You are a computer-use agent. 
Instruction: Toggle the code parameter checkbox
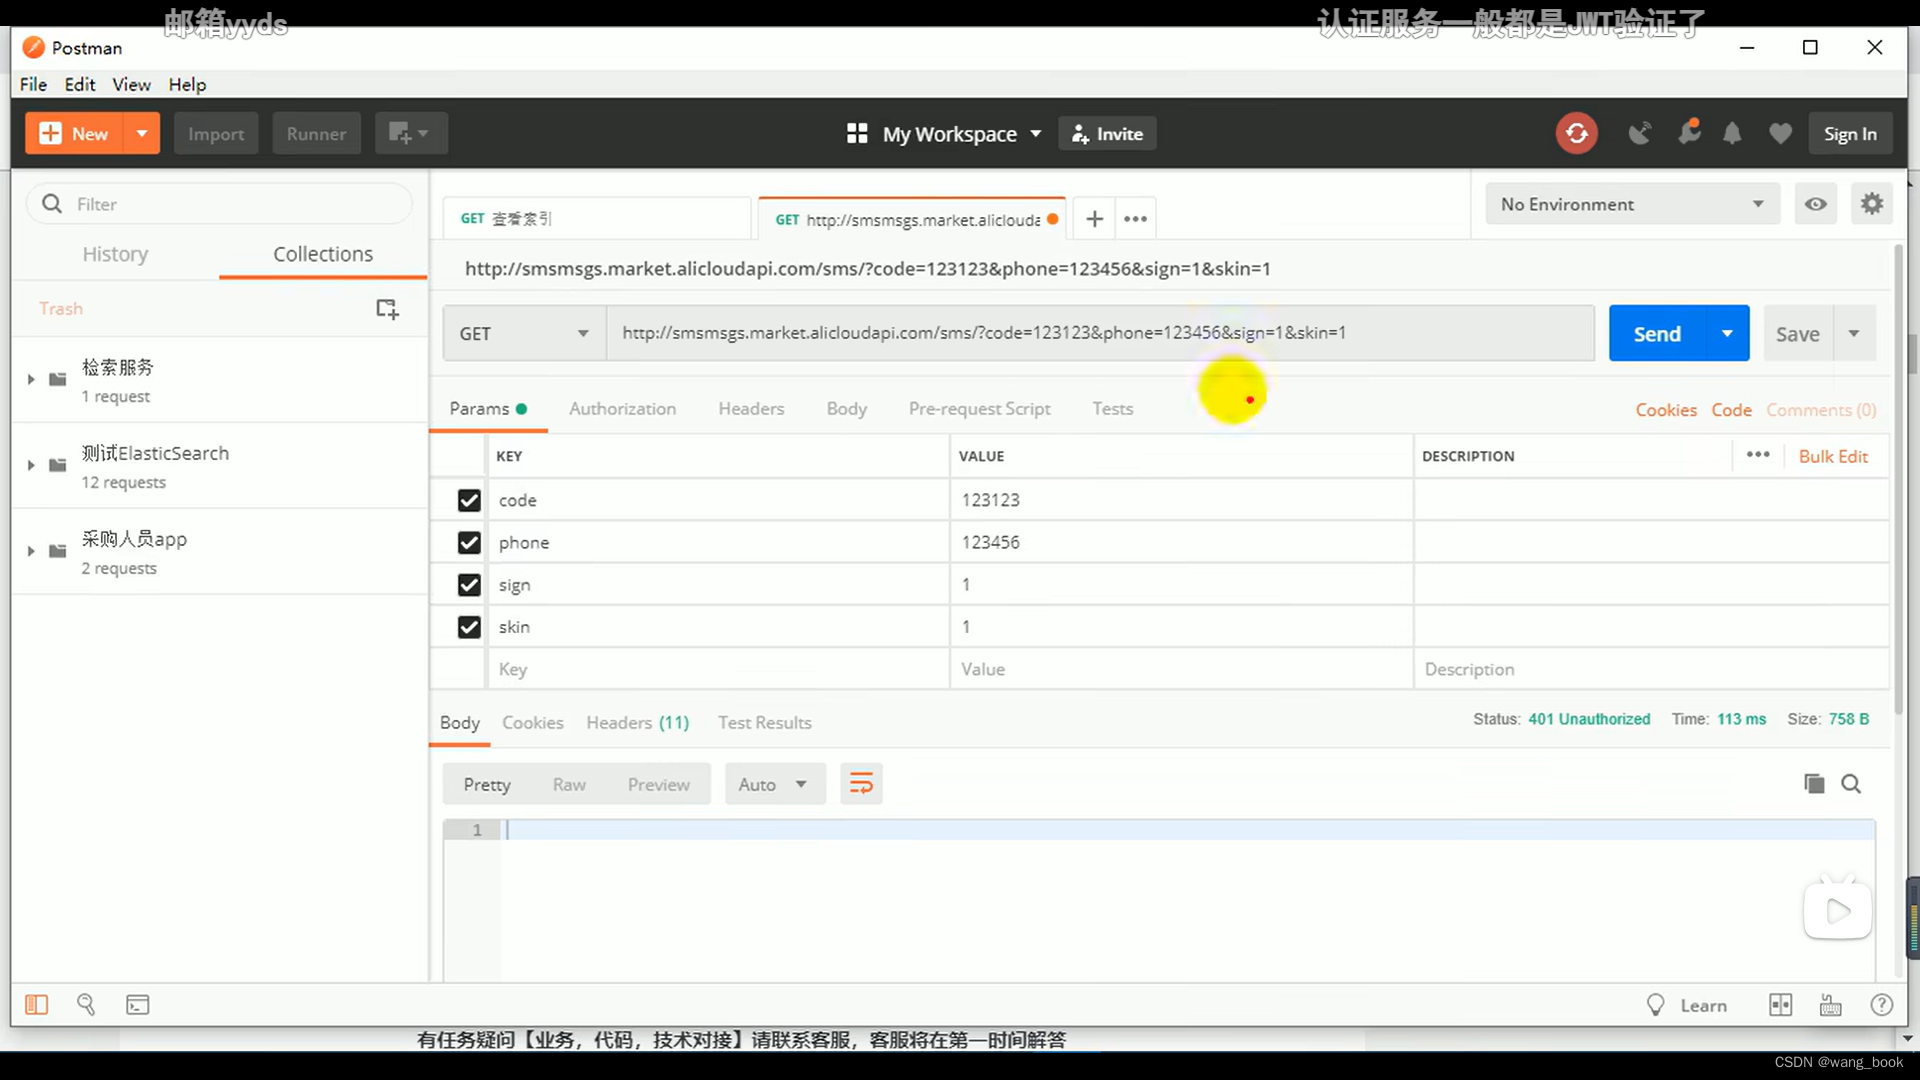(469, 498)
